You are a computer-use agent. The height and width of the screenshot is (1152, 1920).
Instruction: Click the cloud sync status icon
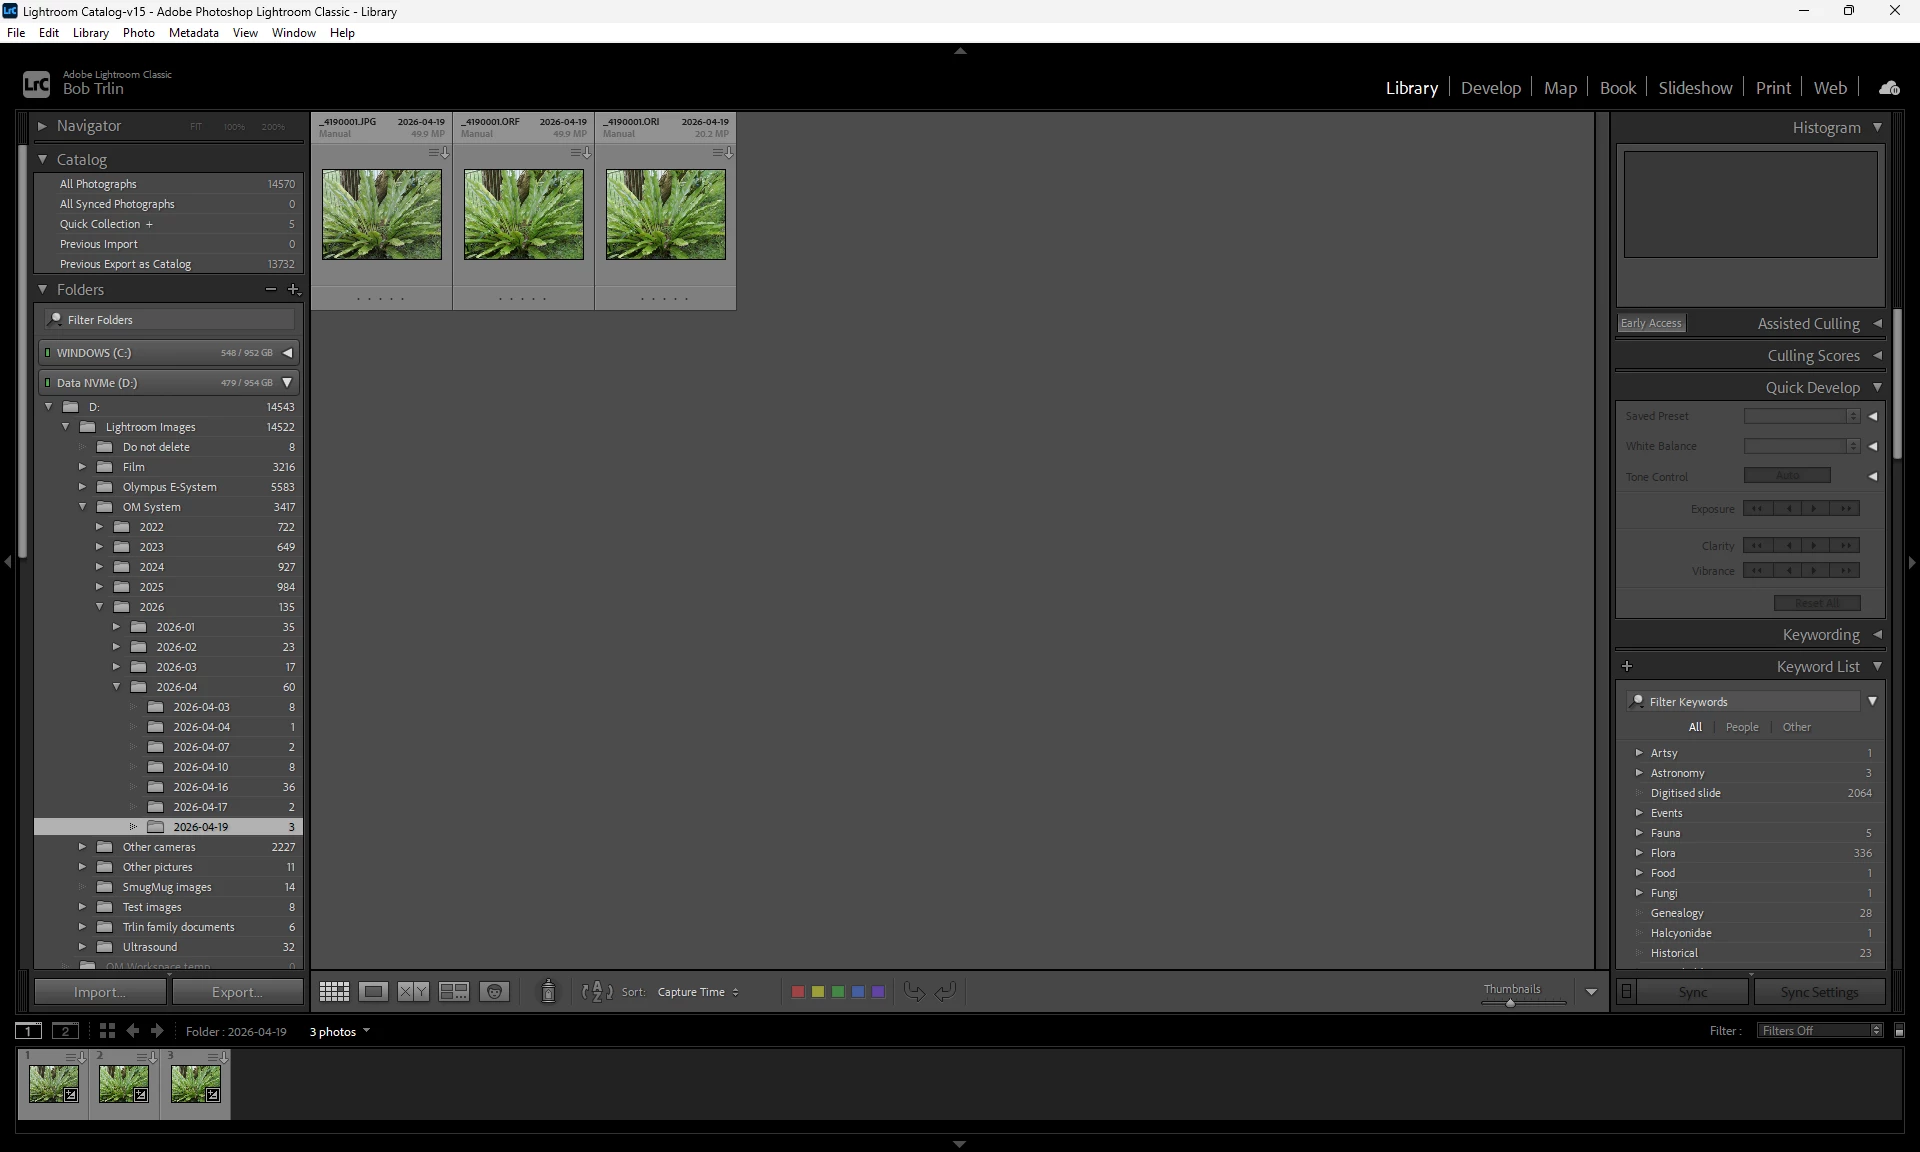point(1889,88)
